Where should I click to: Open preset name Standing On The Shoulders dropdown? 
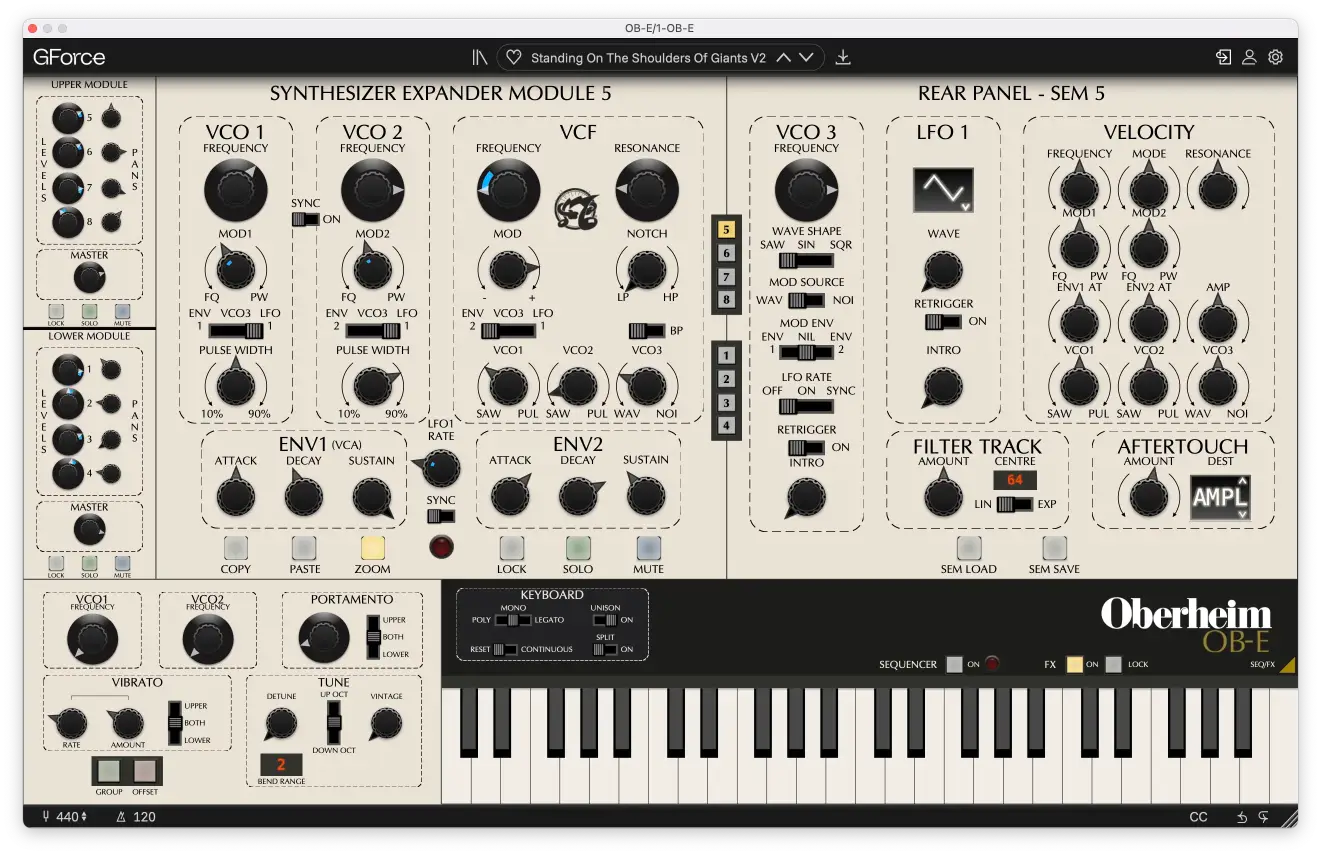tap(648, 58)
